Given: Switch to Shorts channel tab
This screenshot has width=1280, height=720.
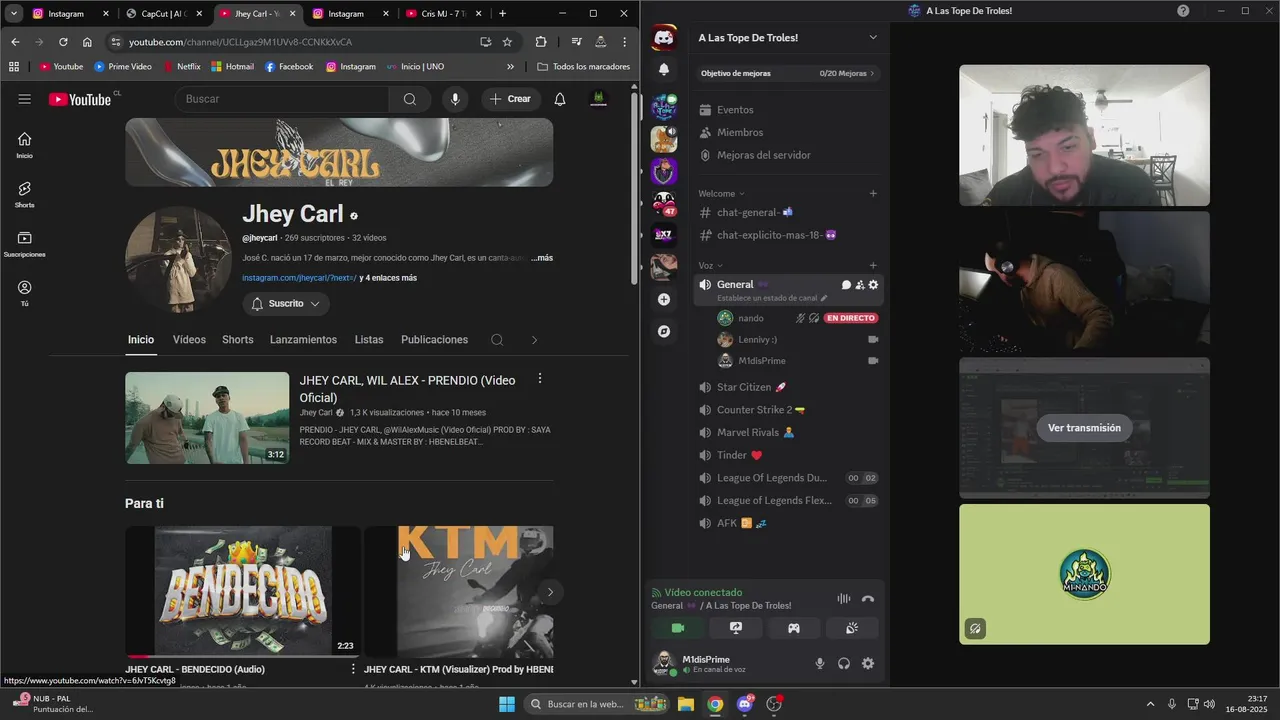Looking at the screenshot, I should point(237,340).
